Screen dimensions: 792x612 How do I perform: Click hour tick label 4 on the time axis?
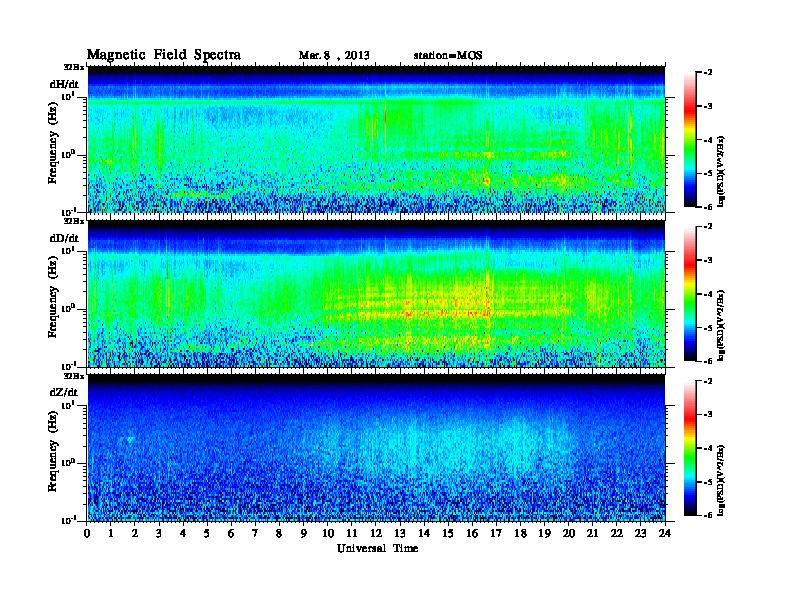183,533
